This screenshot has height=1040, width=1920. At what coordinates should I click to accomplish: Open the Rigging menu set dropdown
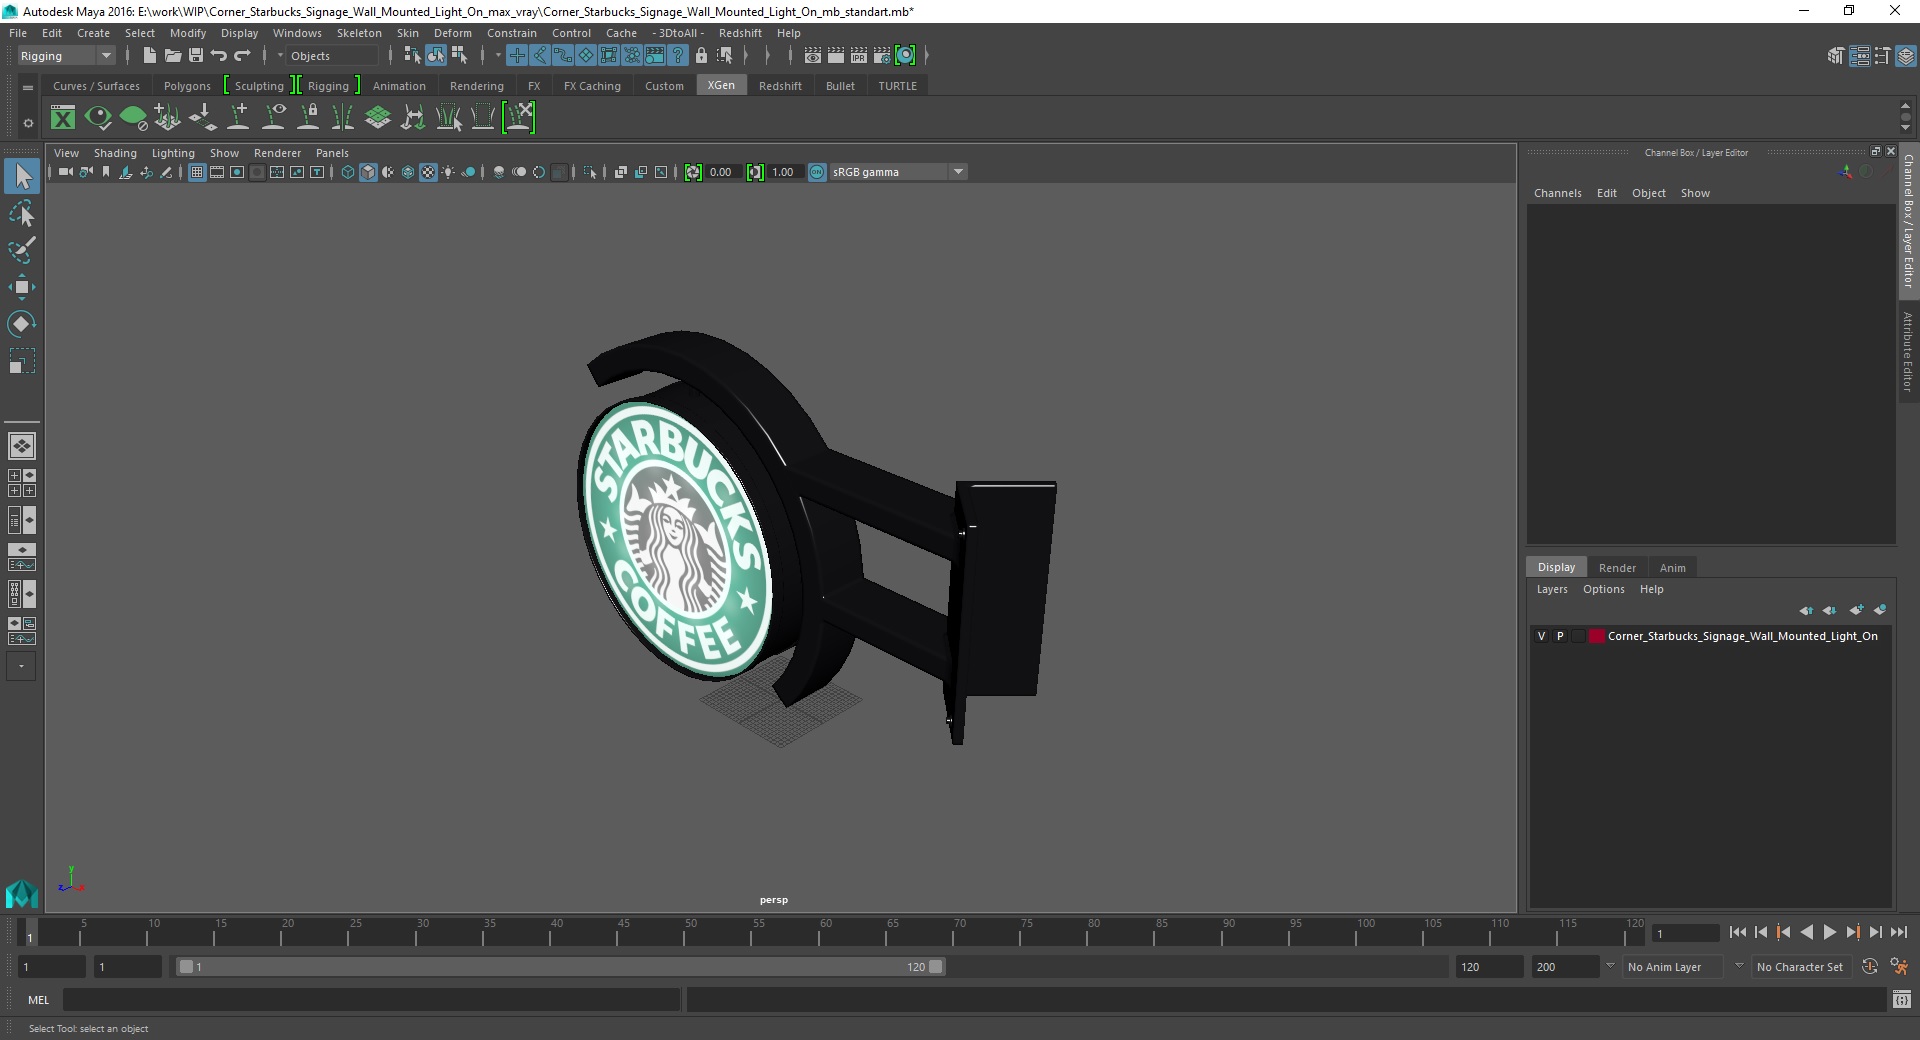(x=66, y=56)
